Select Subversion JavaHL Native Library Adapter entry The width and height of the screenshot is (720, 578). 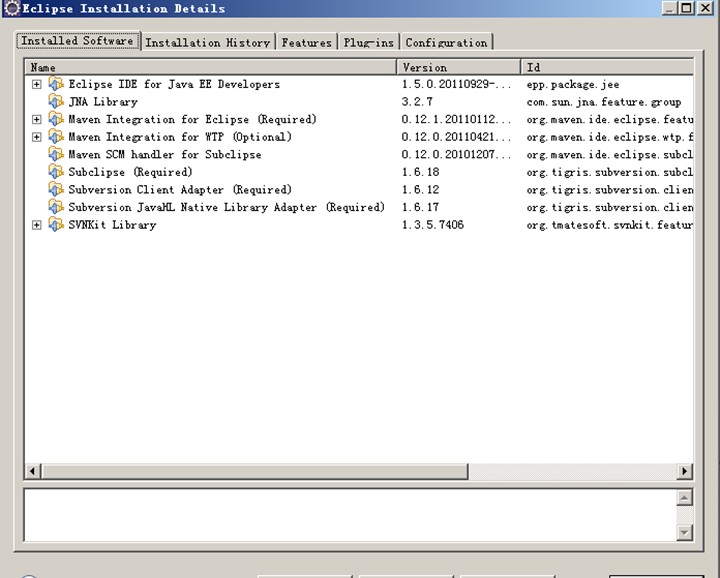[226, 208]
